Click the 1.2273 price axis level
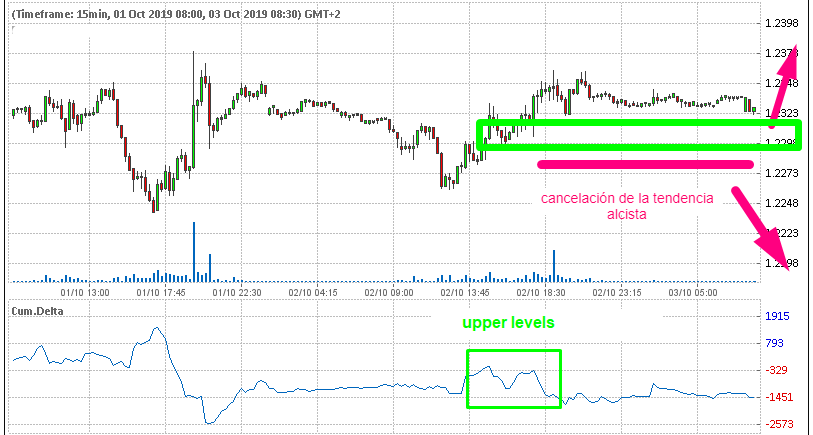This screenshot has width=813, height=435. [783, 173]
